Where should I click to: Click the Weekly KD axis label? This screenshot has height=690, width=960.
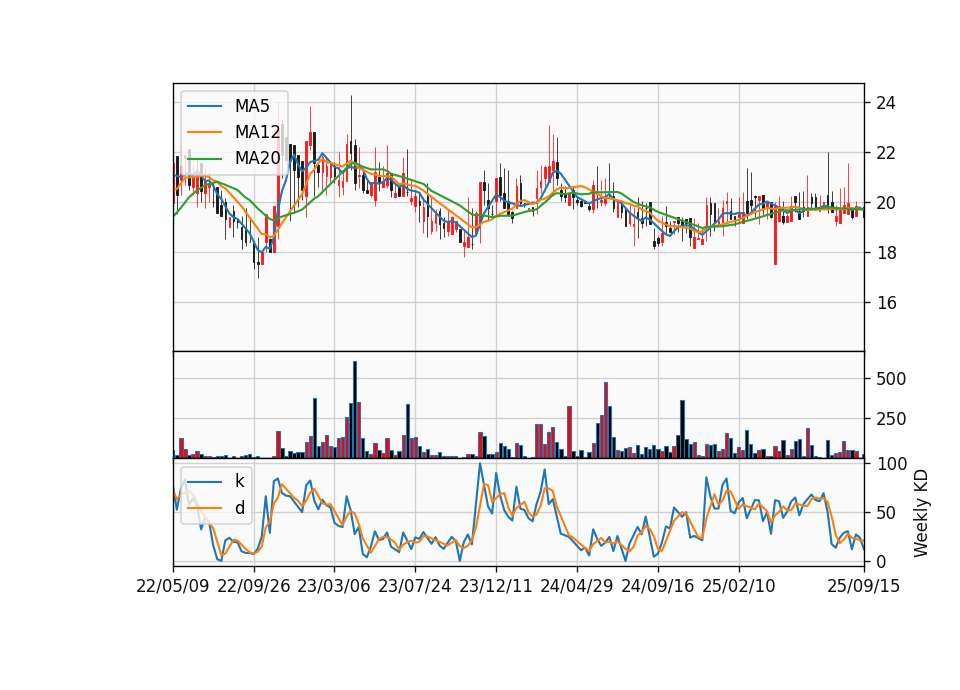click(x=921, y=513)
